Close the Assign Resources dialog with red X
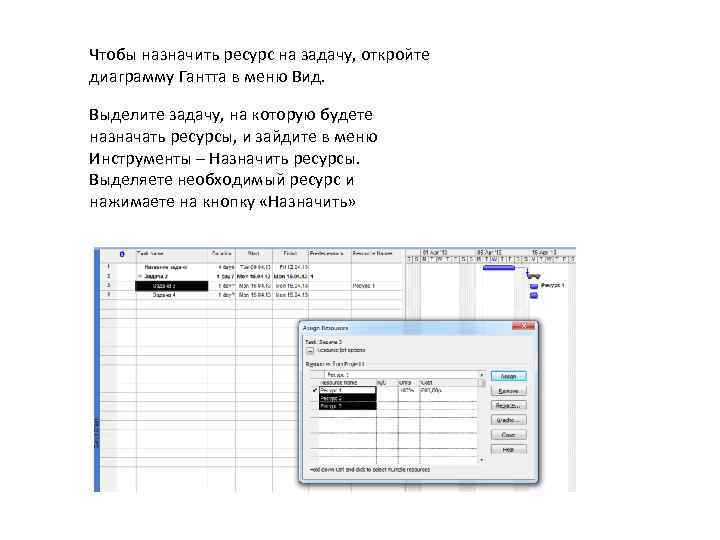This screenshot has width=720, height=540. coord(523,326)
